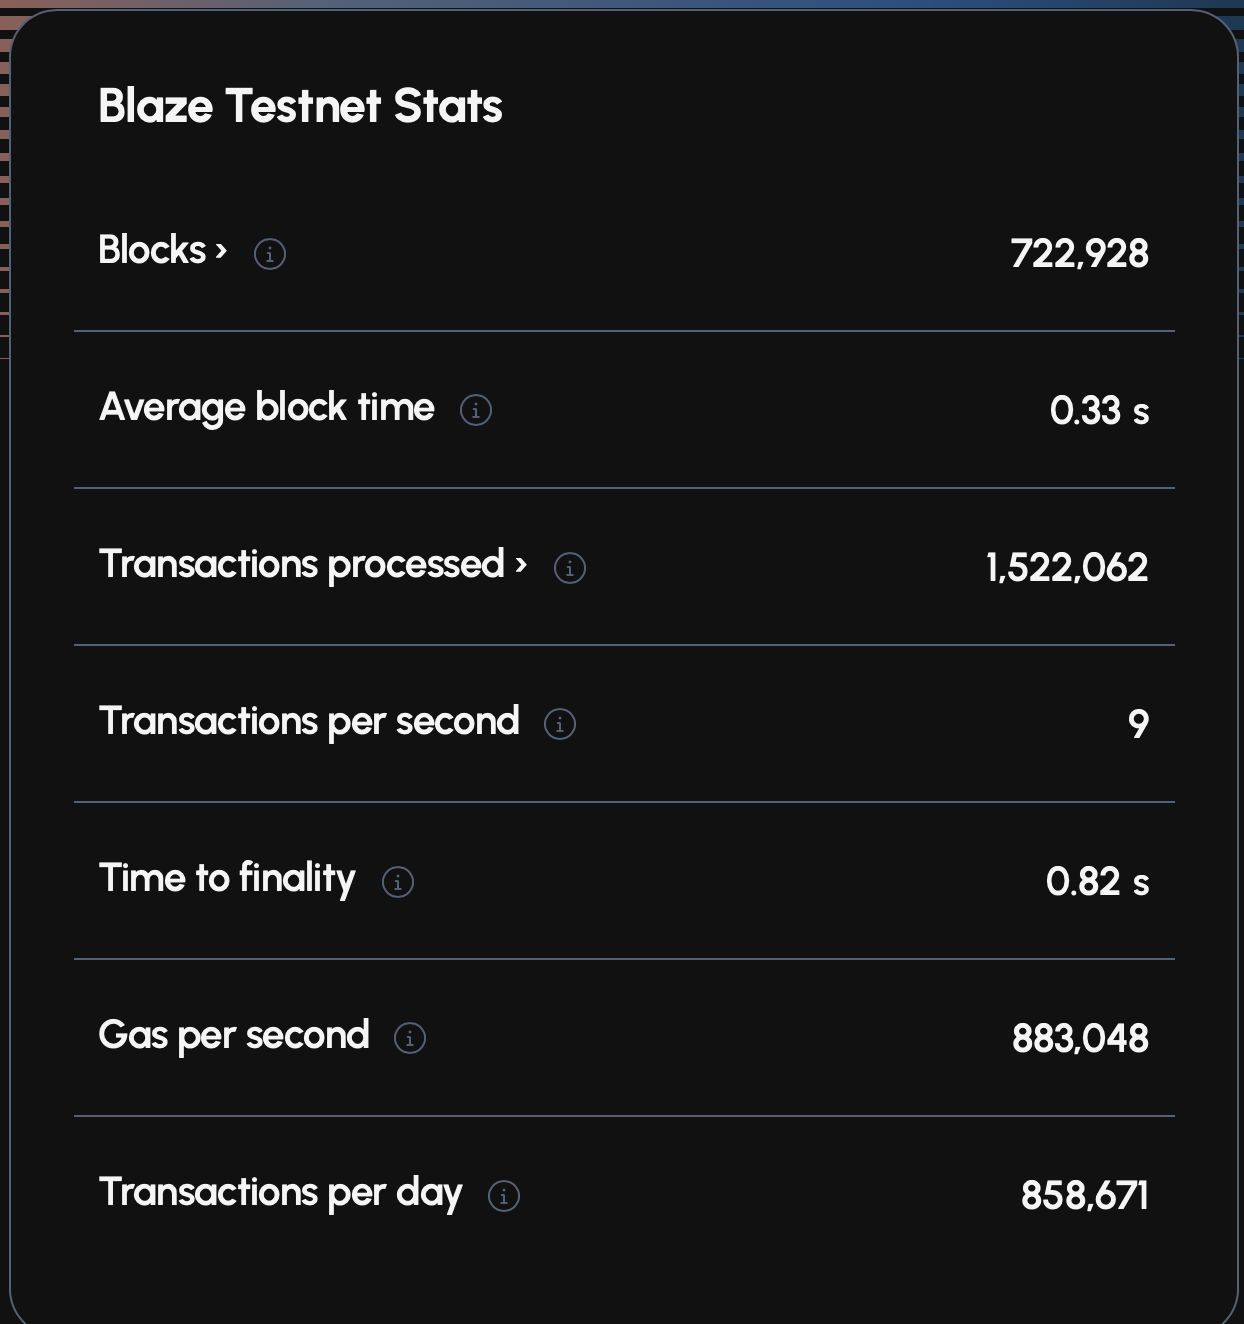Click the chevron arrow after Transactions processed
Screen dimensions: 1244x1324
click(520, 565)
